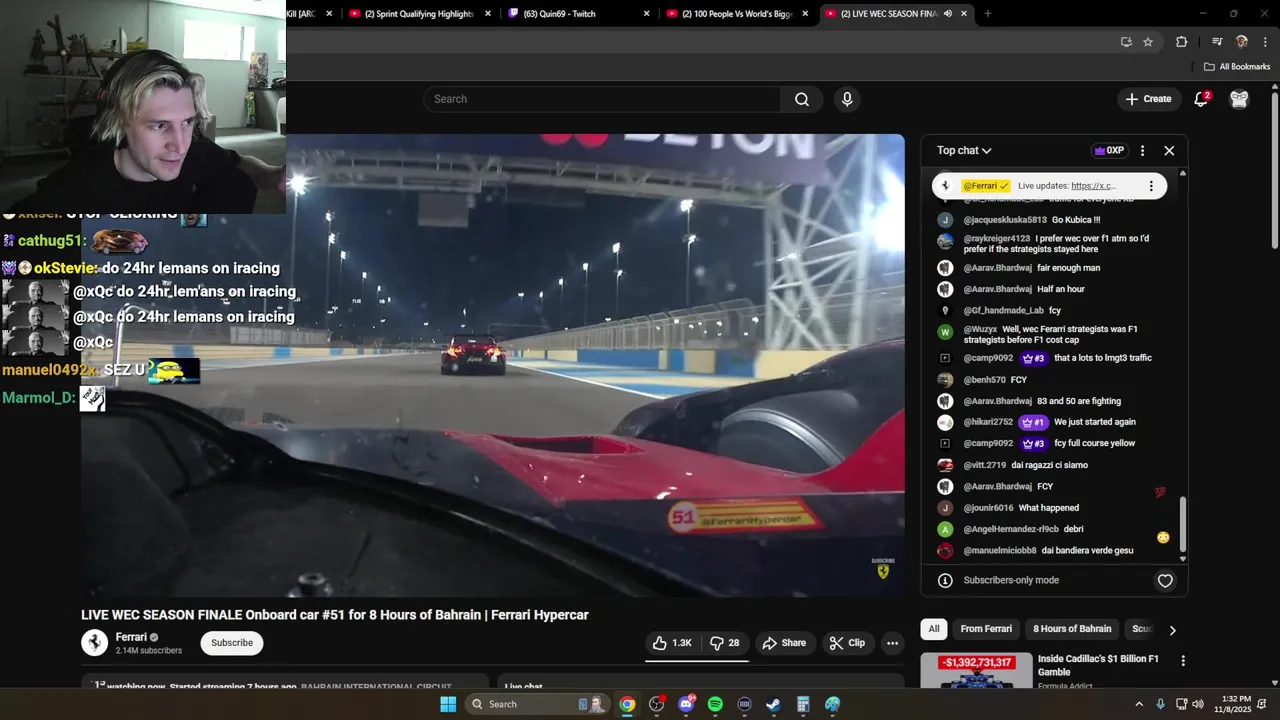This screenshot has height=720, width=1280.
Task: Open Chrome three-dot menu
Action: (1264, 42)
